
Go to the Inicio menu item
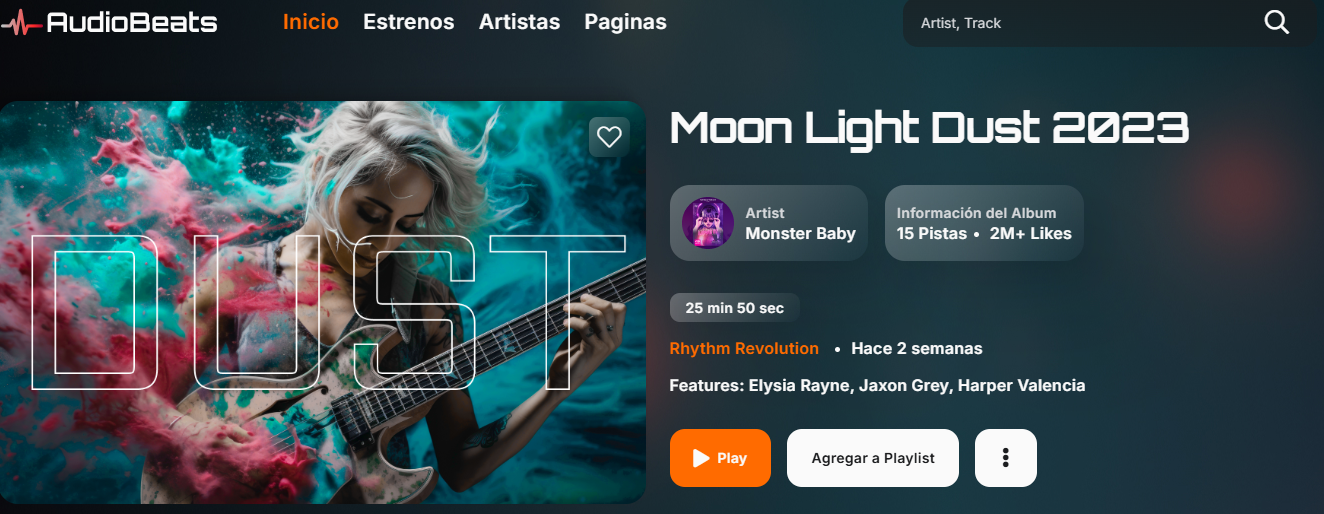(x=311, y=21)
